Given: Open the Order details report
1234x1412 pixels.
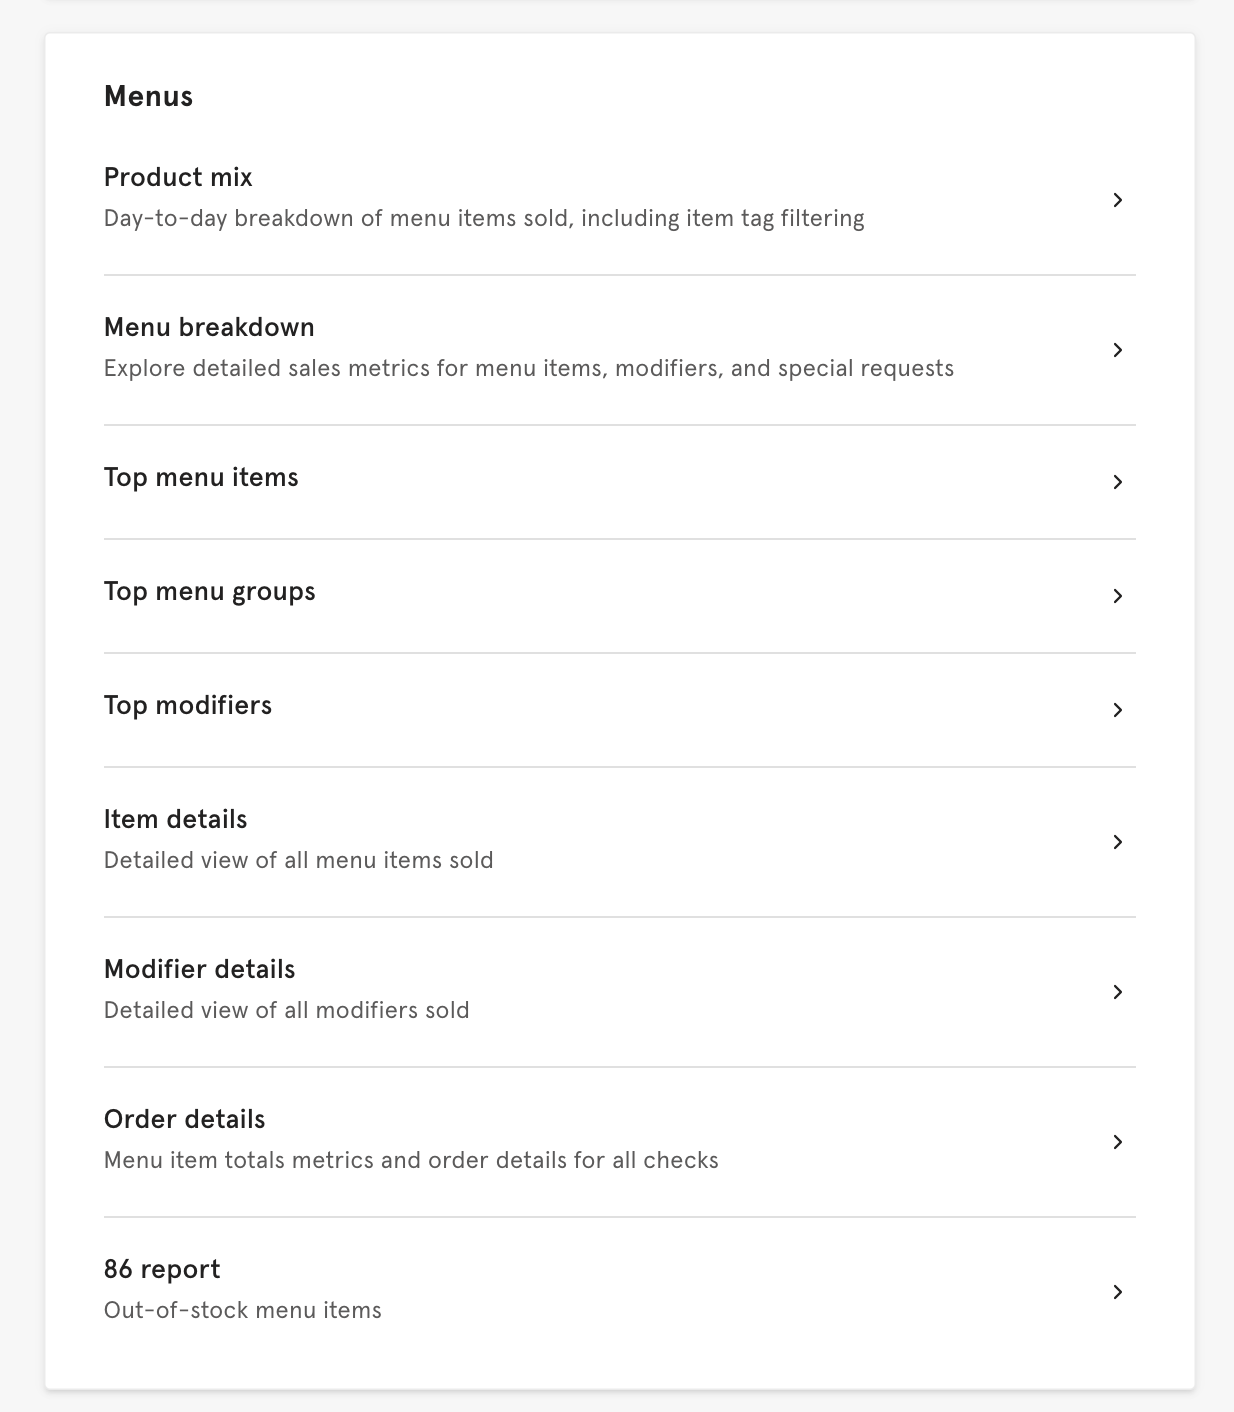Looking at the screenshot, I should [184, 1120].
